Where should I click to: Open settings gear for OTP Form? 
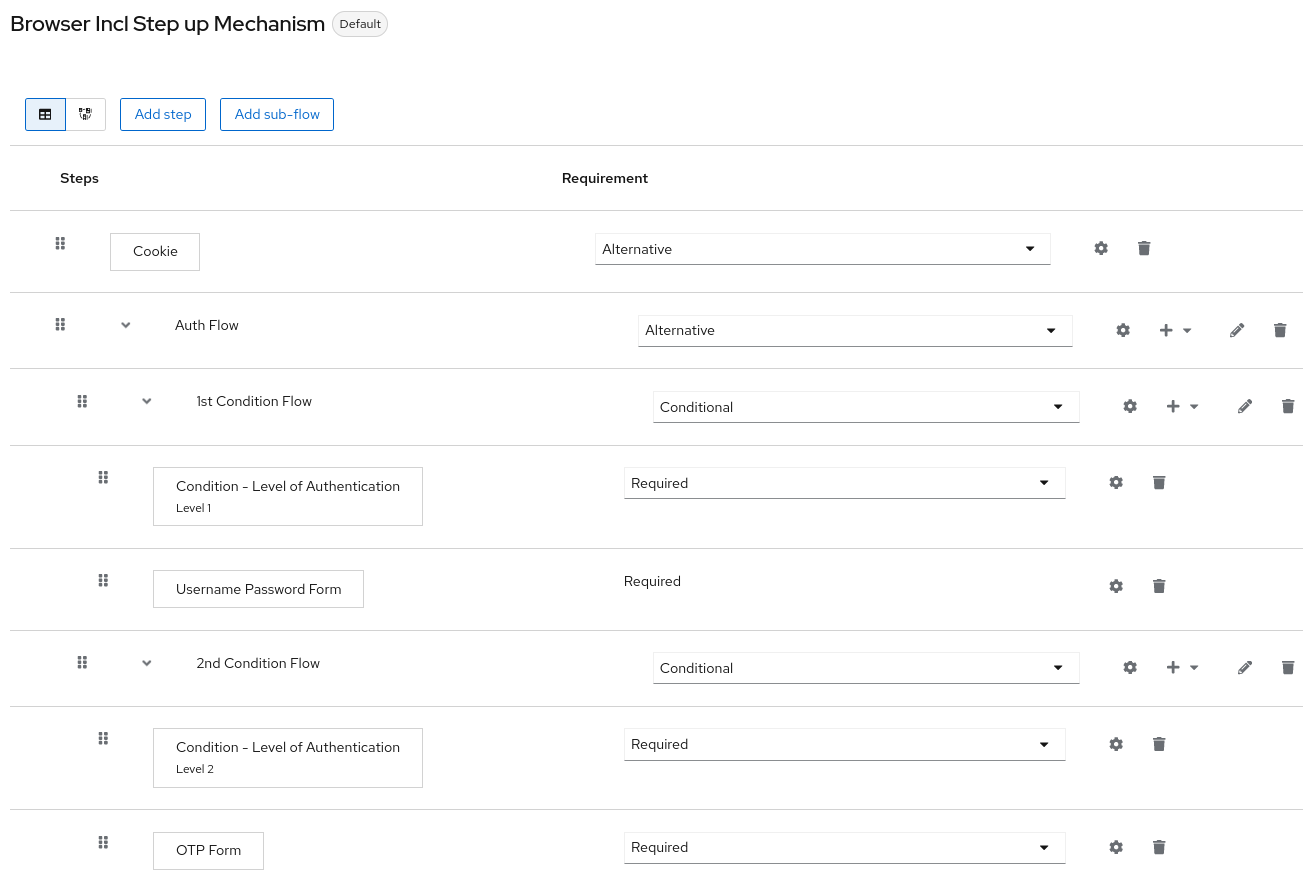[x=1115, y=847]
